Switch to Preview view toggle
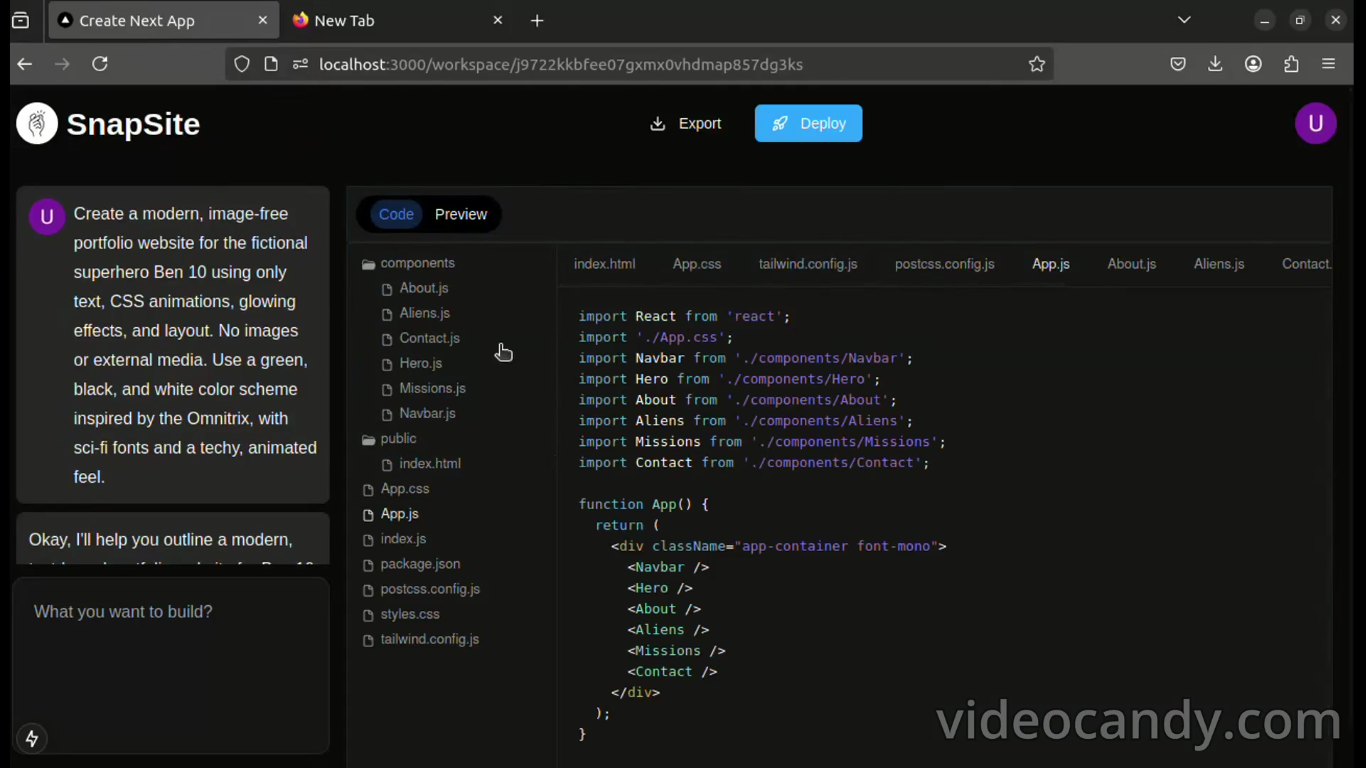This screenshot has width=1366, height=768. pyautogui.click(x=461, y=214)
